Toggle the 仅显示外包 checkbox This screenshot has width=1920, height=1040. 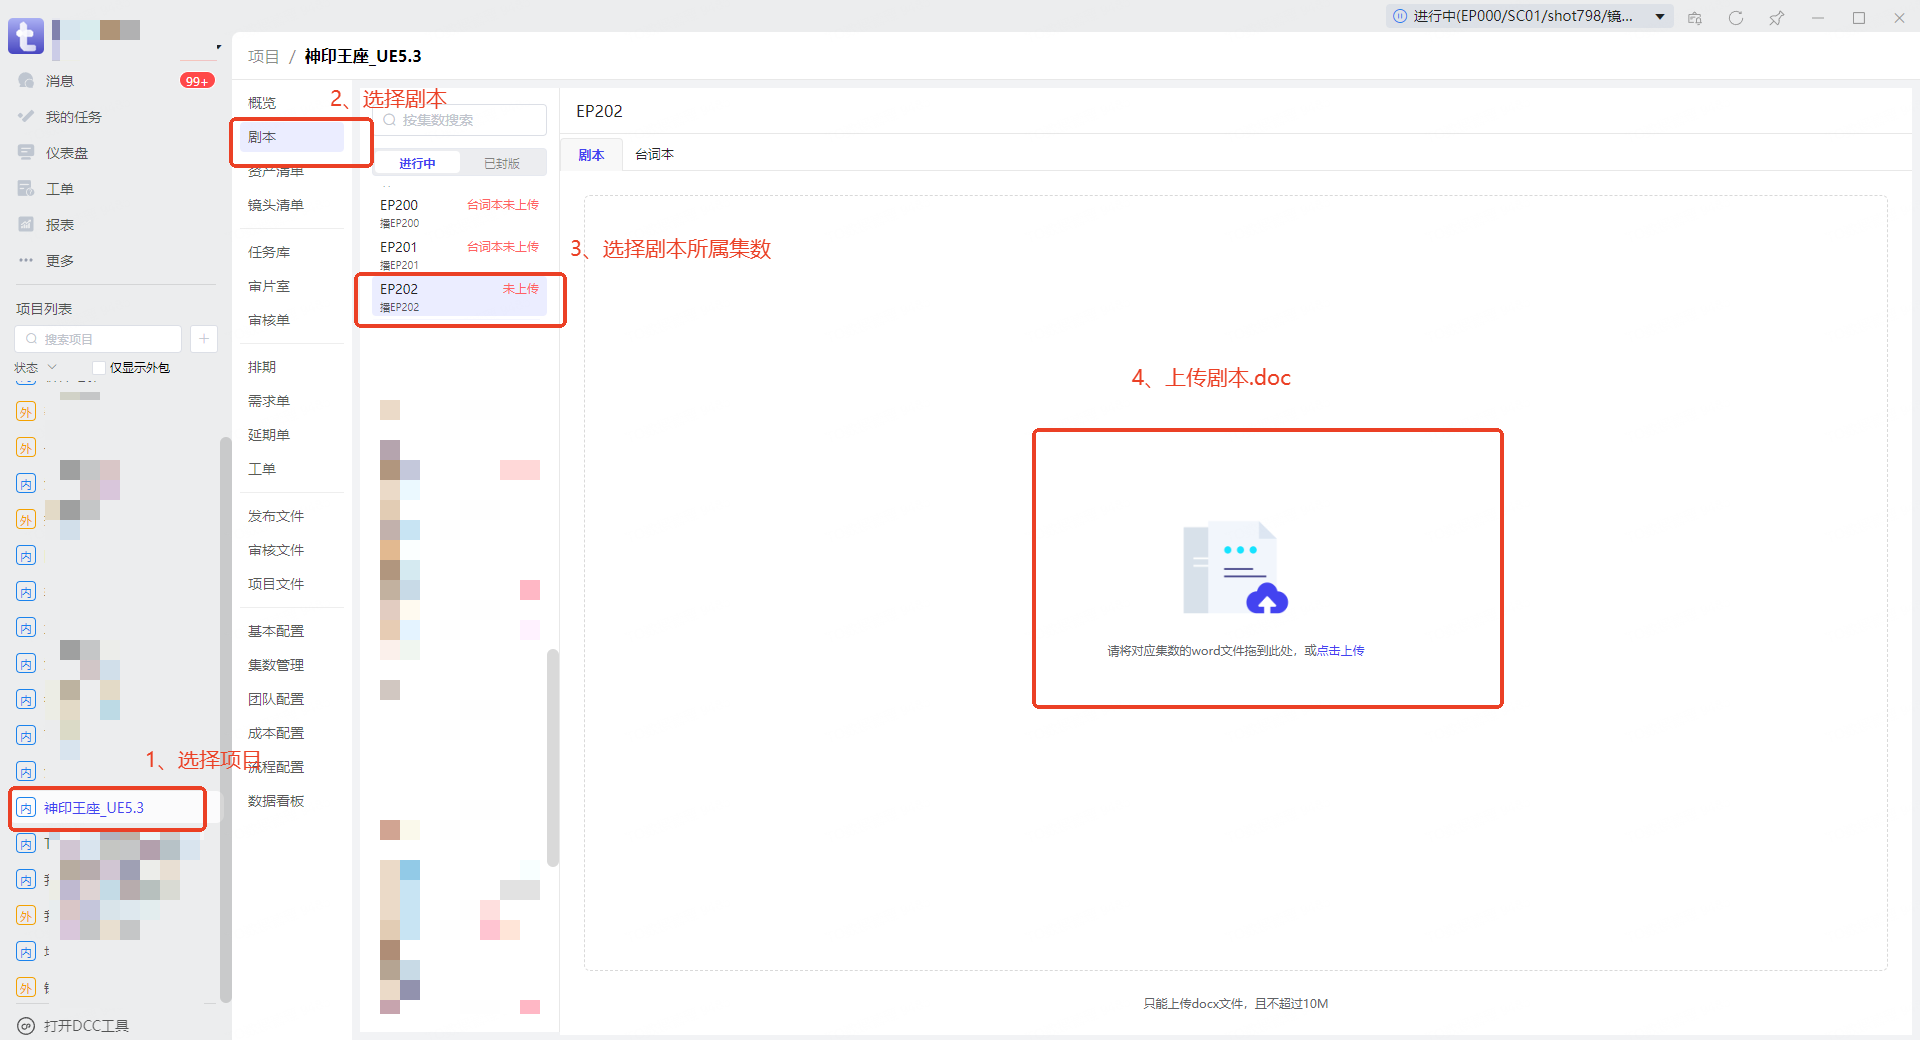(x=99, y=368)
